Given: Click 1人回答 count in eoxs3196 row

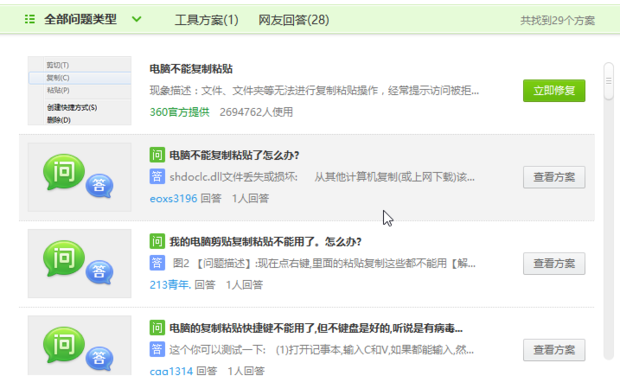Looking at the screenshot, I should [x=250, y=199].
